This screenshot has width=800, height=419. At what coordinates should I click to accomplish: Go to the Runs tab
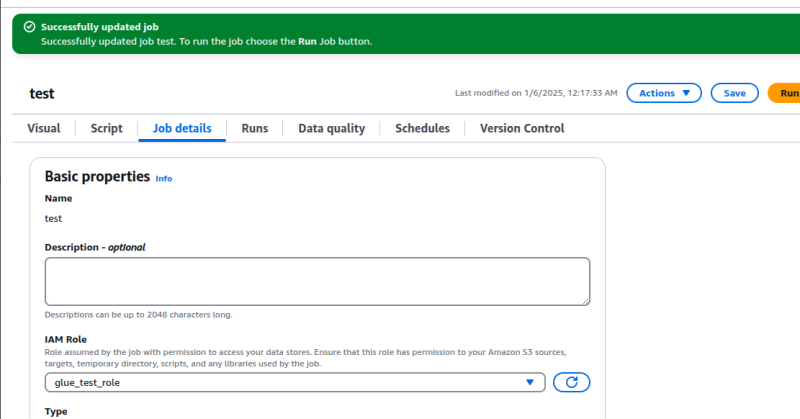[x=254, y=128]
